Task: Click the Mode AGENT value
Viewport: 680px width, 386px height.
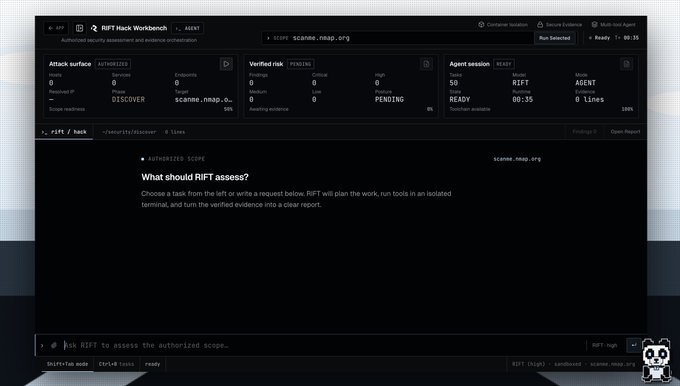Action: tap(585, 83)
